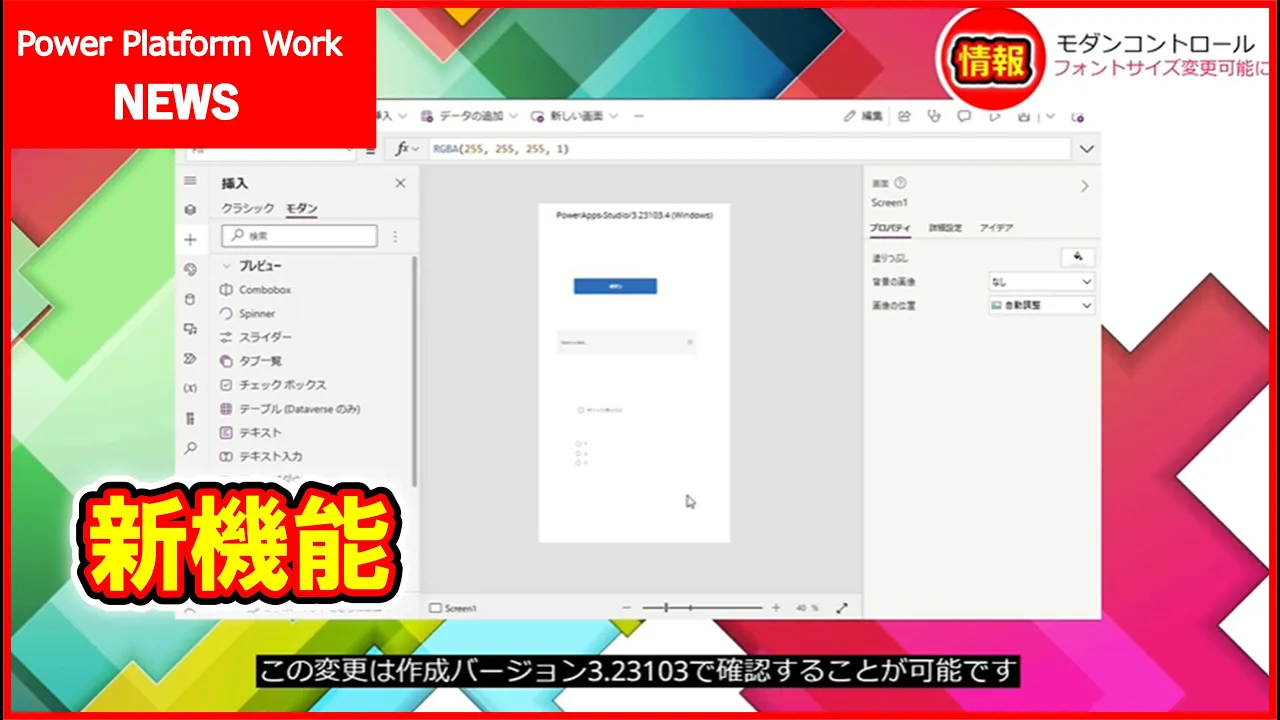Switch to the アイデア tab

[996, 228]
